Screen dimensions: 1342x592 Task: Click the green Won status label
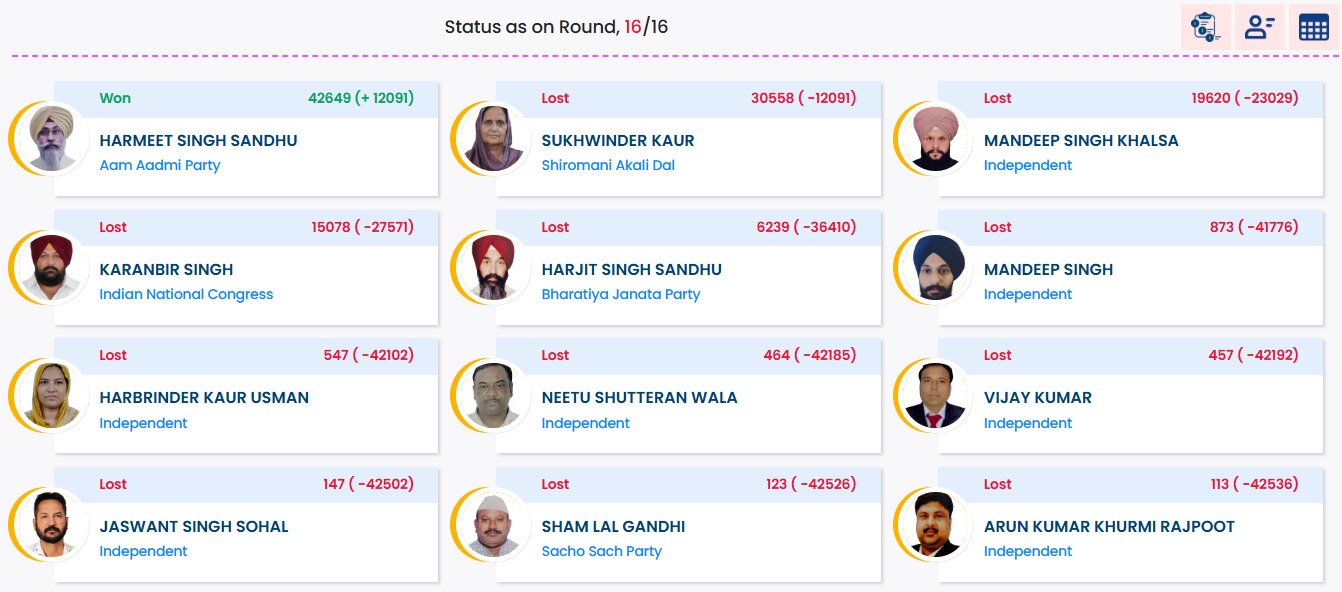(115, 98)
